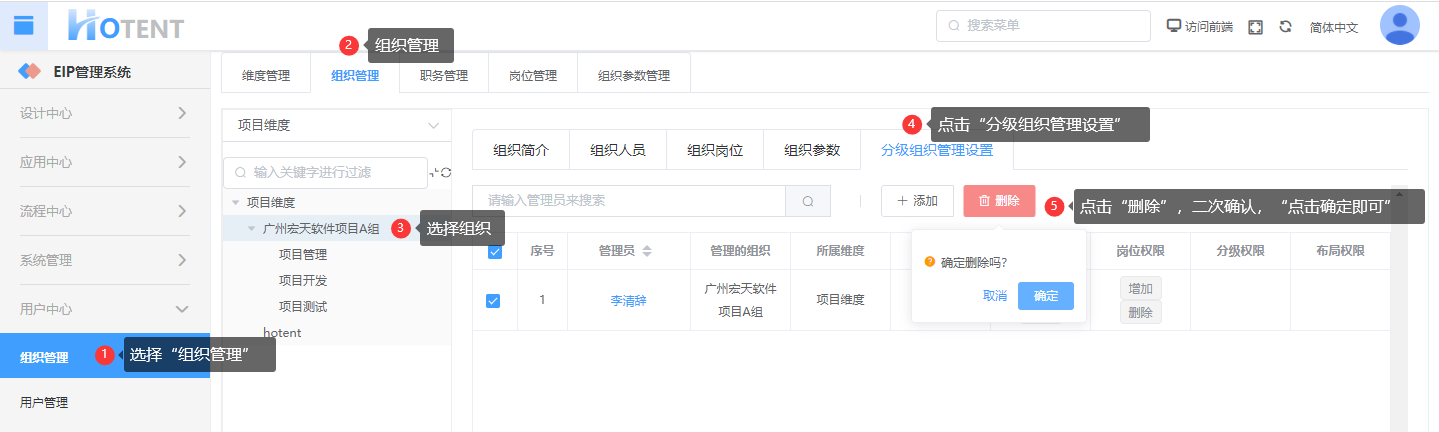Select hotent tree node

pyautogui.click(x=282, y=333)
